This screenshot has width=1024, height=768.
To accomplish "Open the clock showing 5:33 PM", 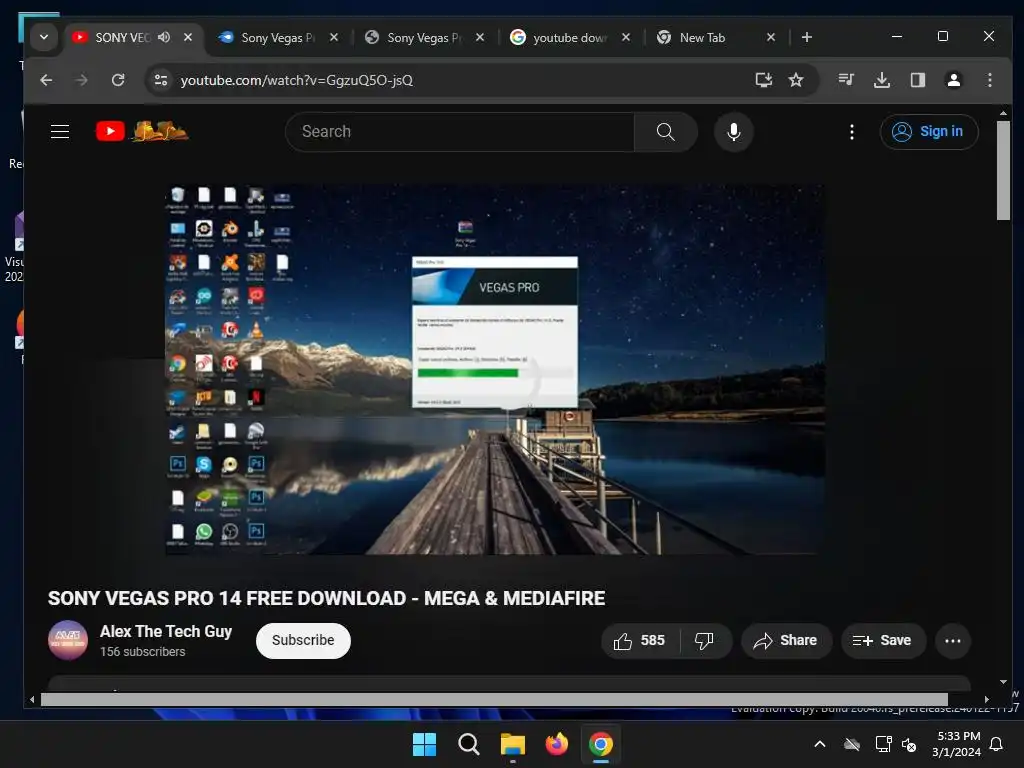I will 957,744.
